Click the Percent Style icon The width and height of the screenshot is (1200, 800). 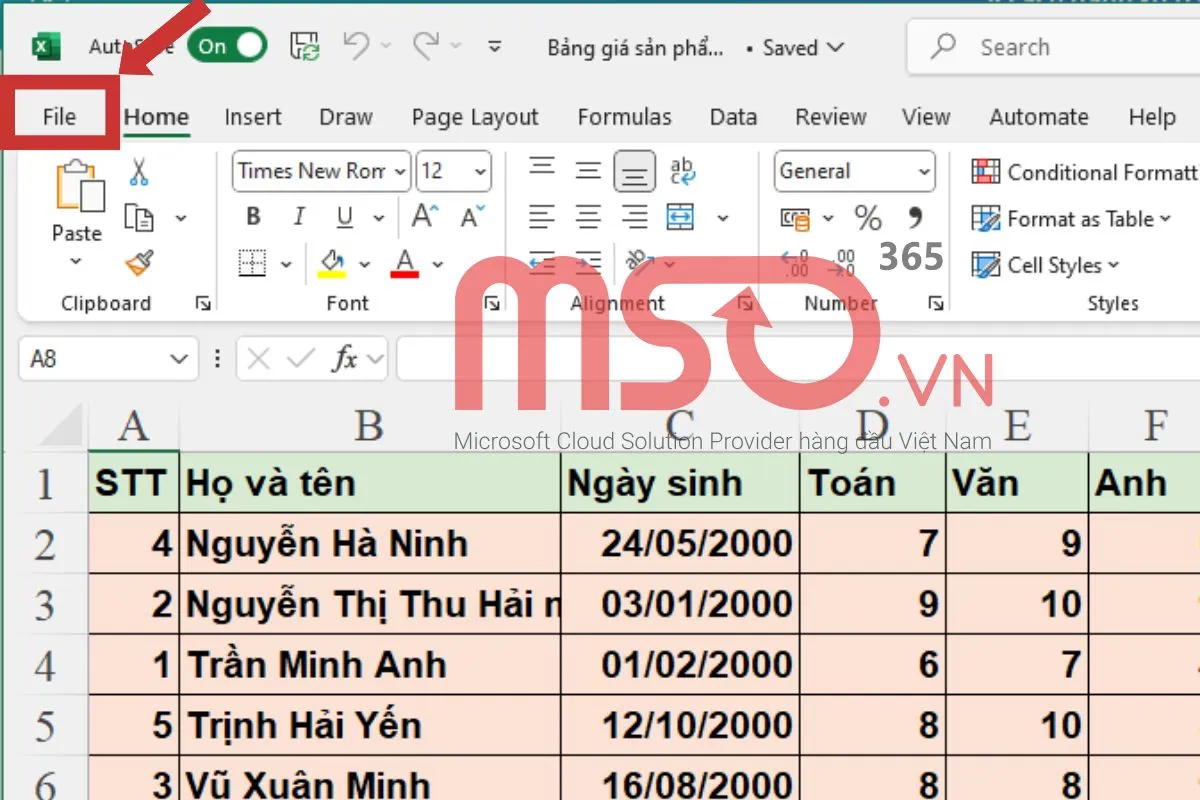[868, 218]
